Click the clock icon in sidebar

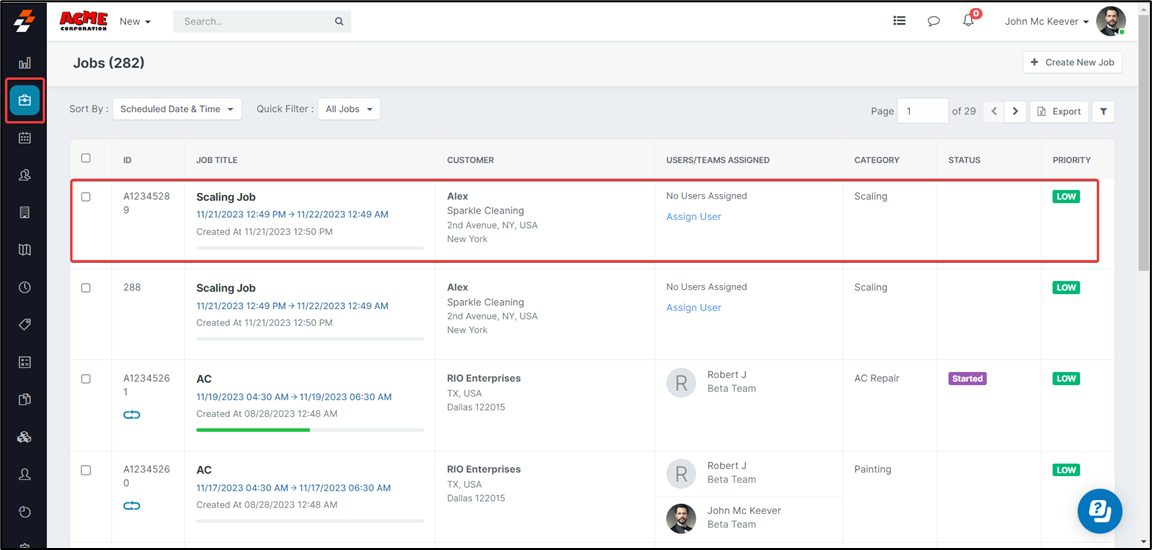[25, 287]
